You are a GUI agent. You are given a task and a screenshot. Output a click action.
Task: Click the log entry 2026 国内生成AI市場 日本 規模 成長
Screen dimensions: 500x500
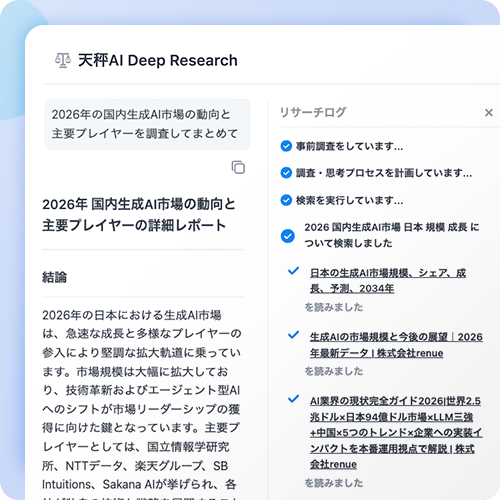392,235
